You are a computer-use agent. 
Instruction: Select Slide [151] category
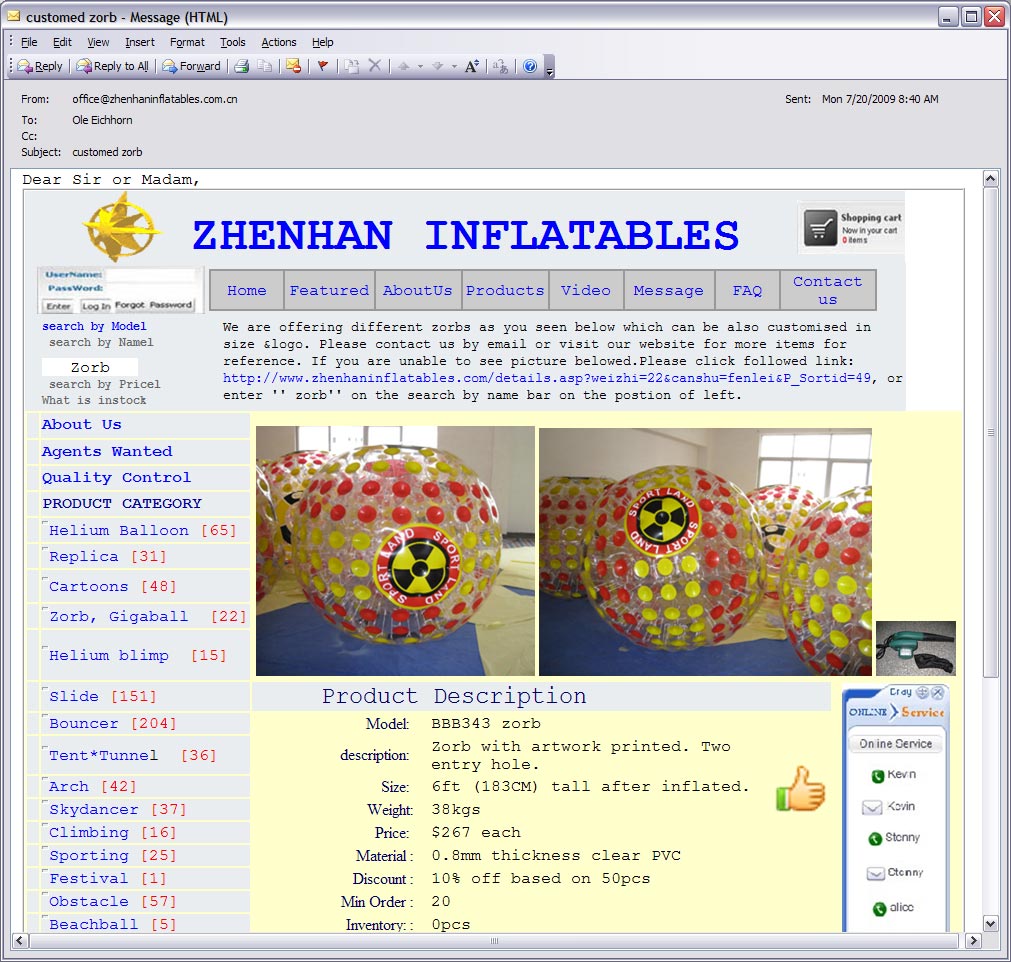pos(103,696)
